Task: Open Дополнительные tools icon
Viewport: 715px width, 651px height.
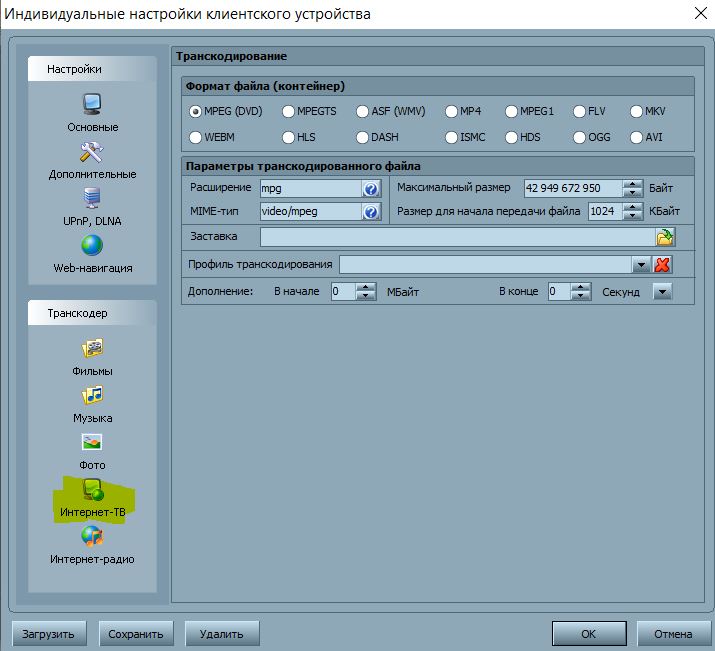Action: click(92, 152)
